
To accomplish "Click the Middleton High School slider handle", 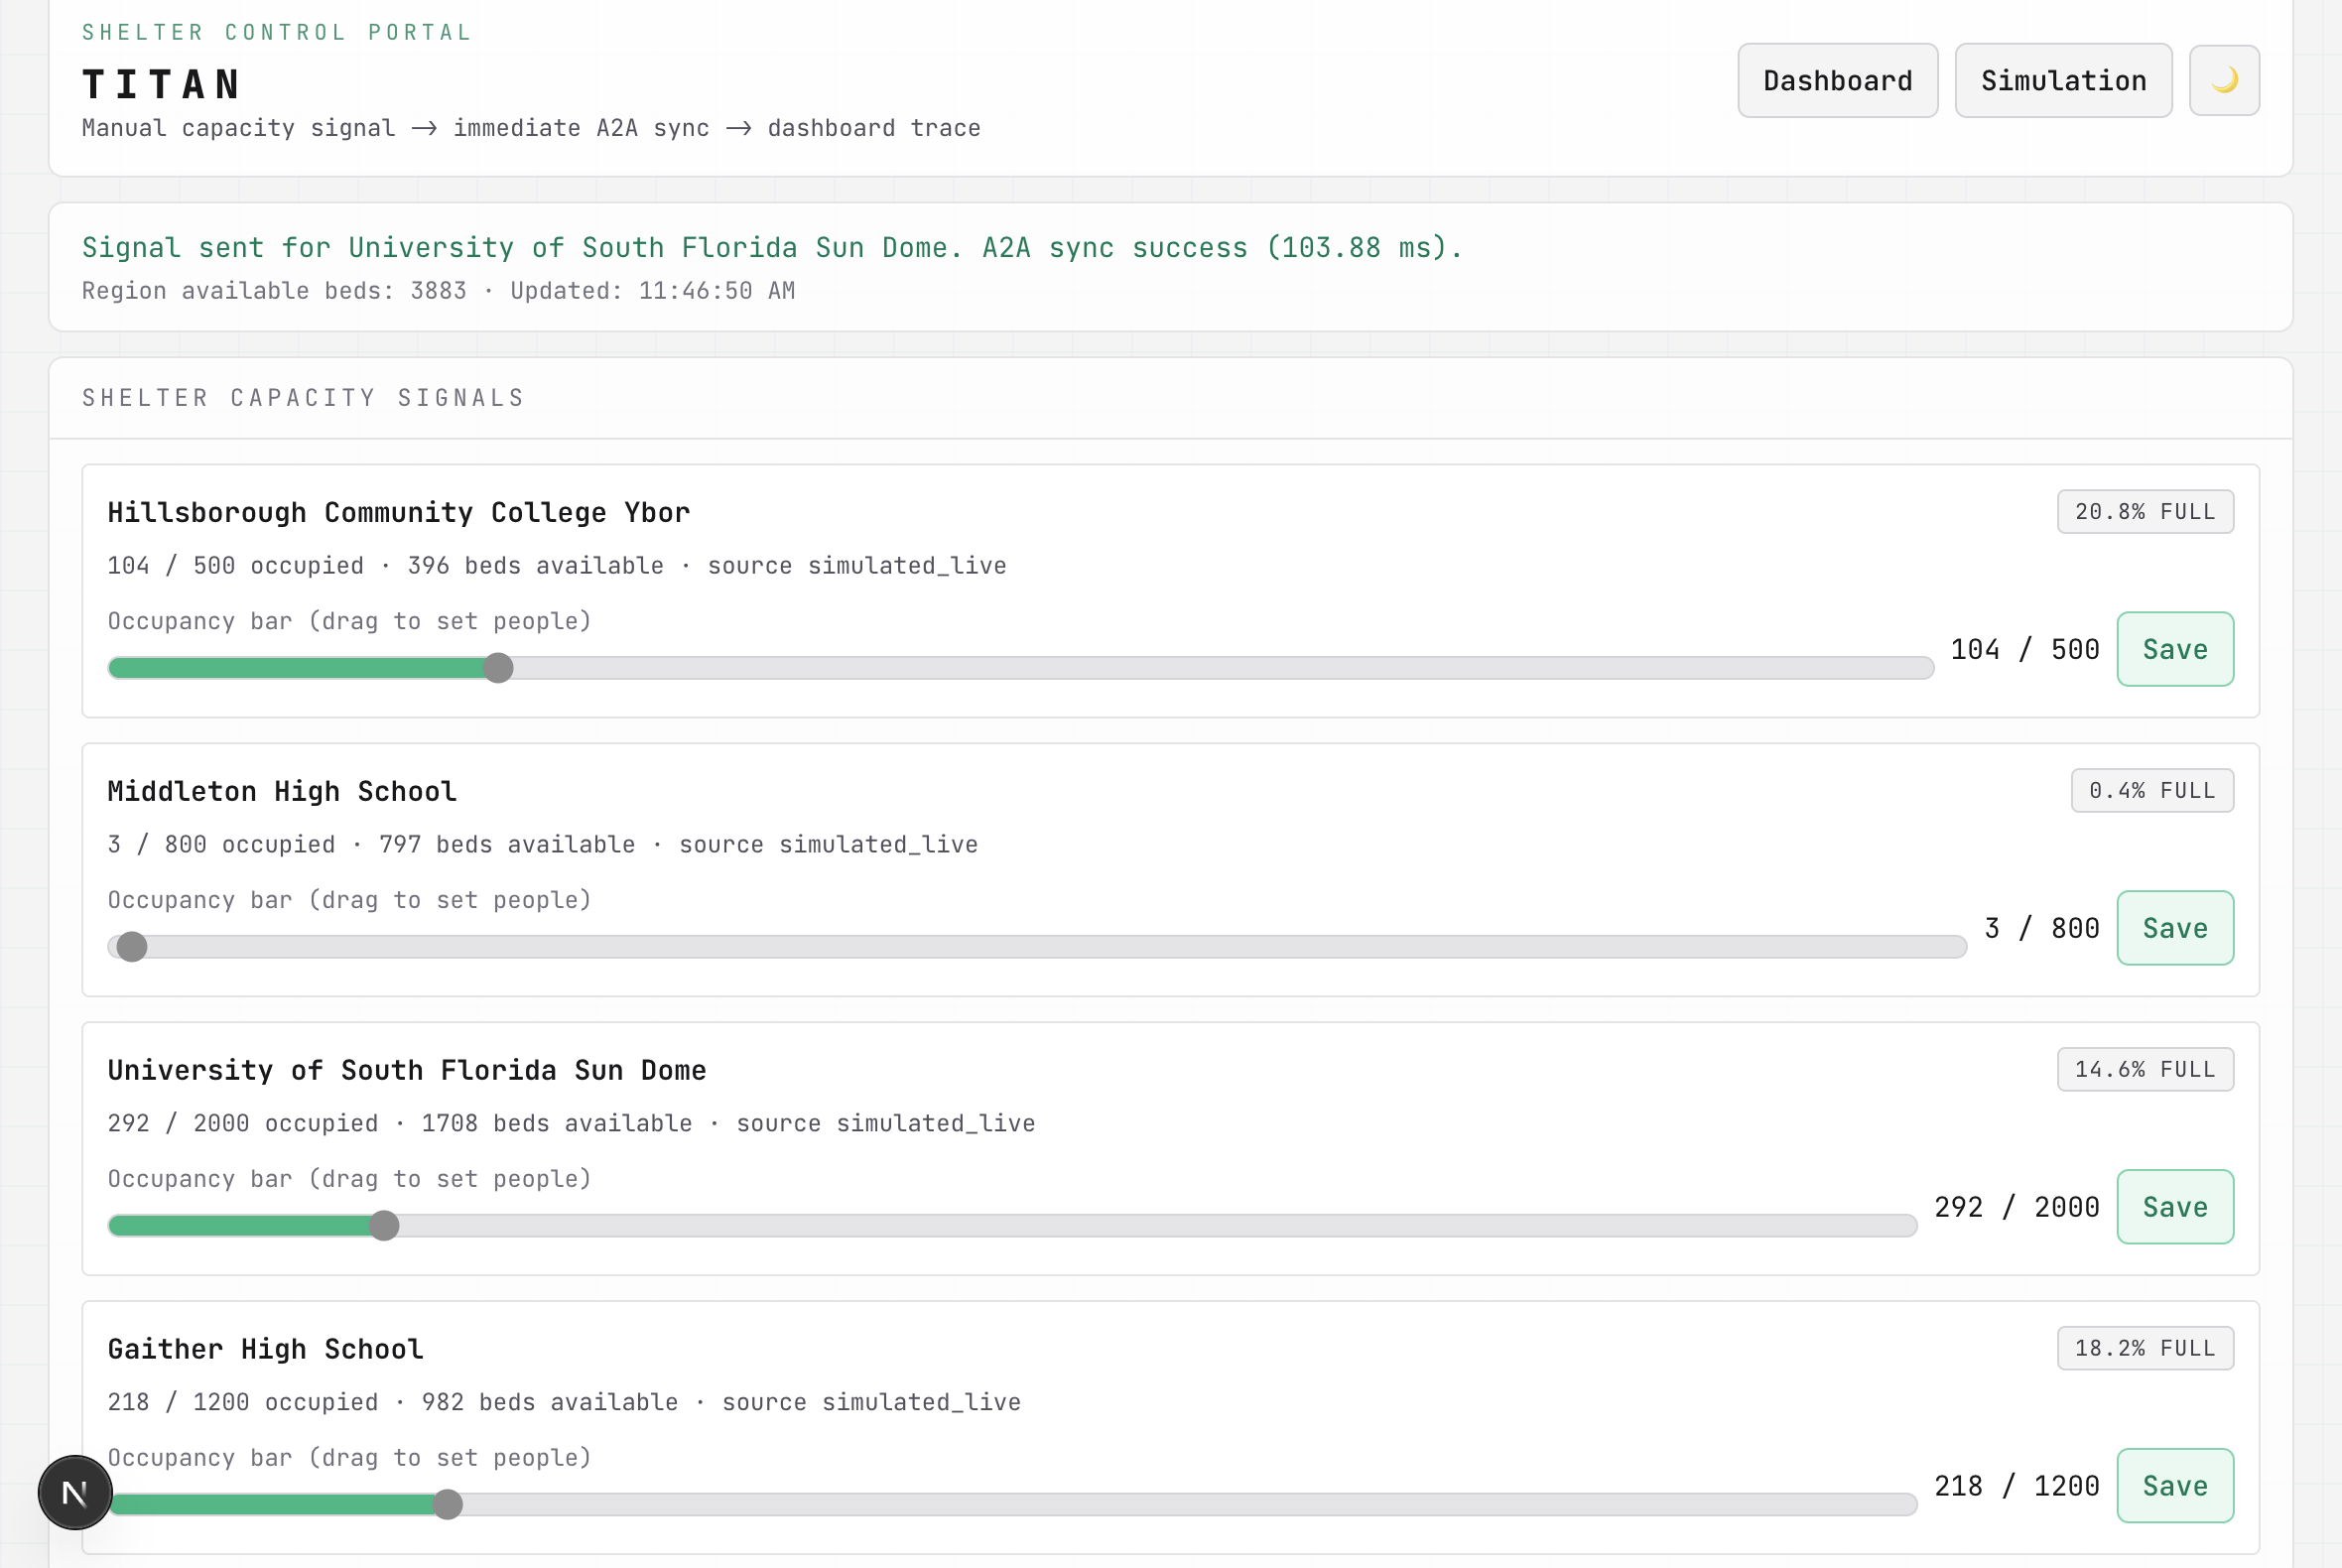I will (x=132, y=947).
